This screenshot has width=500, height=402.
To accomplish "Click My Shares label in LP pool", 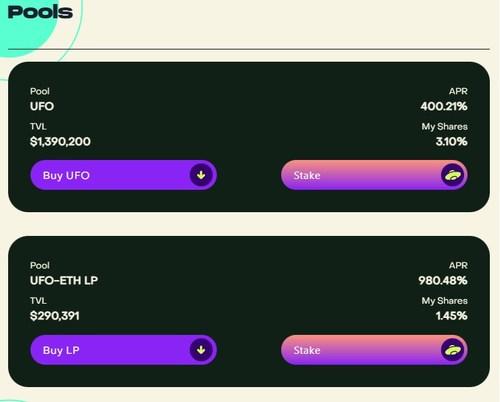I will pyautogui.click(x=445, y=301).
